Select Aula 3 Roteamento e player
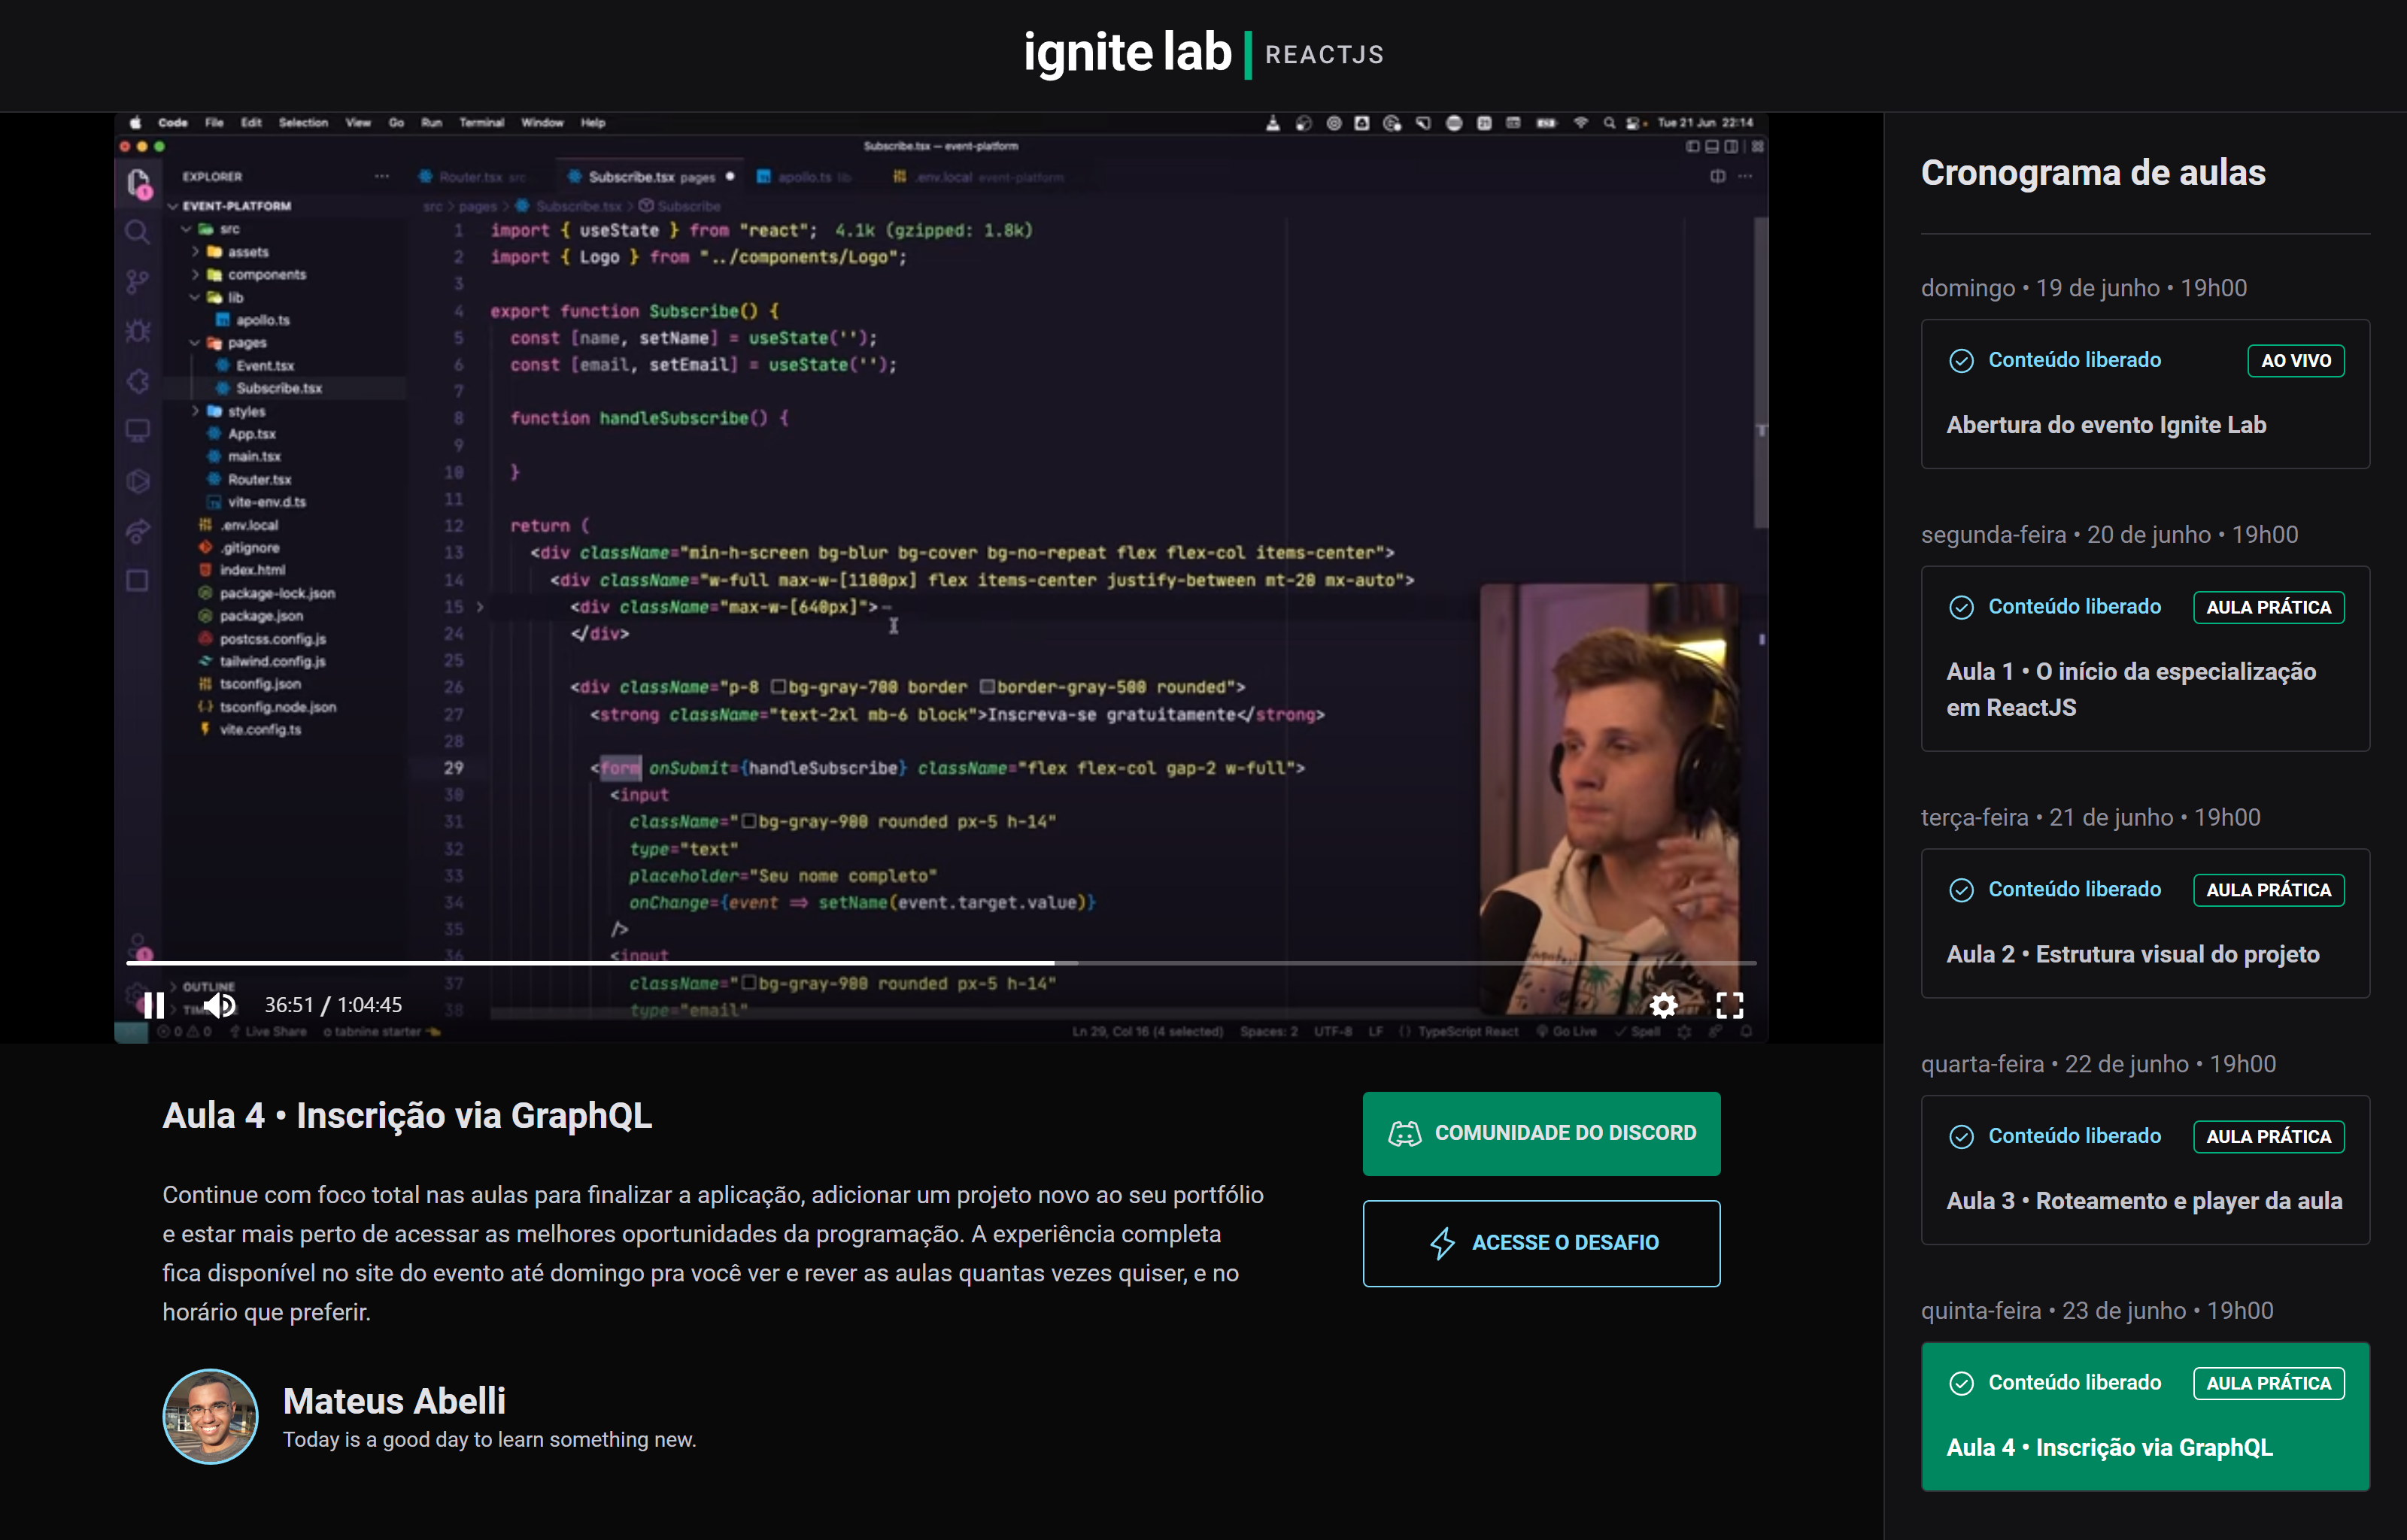 pyautogui.click(x=2143, y=1201)
